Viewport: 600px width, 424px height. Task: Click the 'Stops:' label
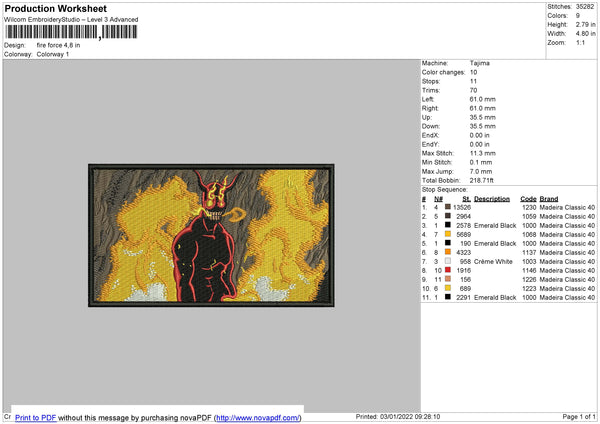[431, 81]
